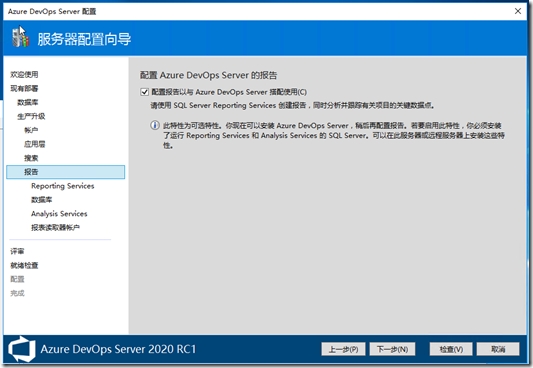
Task: Click the SQL Server Reporting Services description line
Action: 292,105
